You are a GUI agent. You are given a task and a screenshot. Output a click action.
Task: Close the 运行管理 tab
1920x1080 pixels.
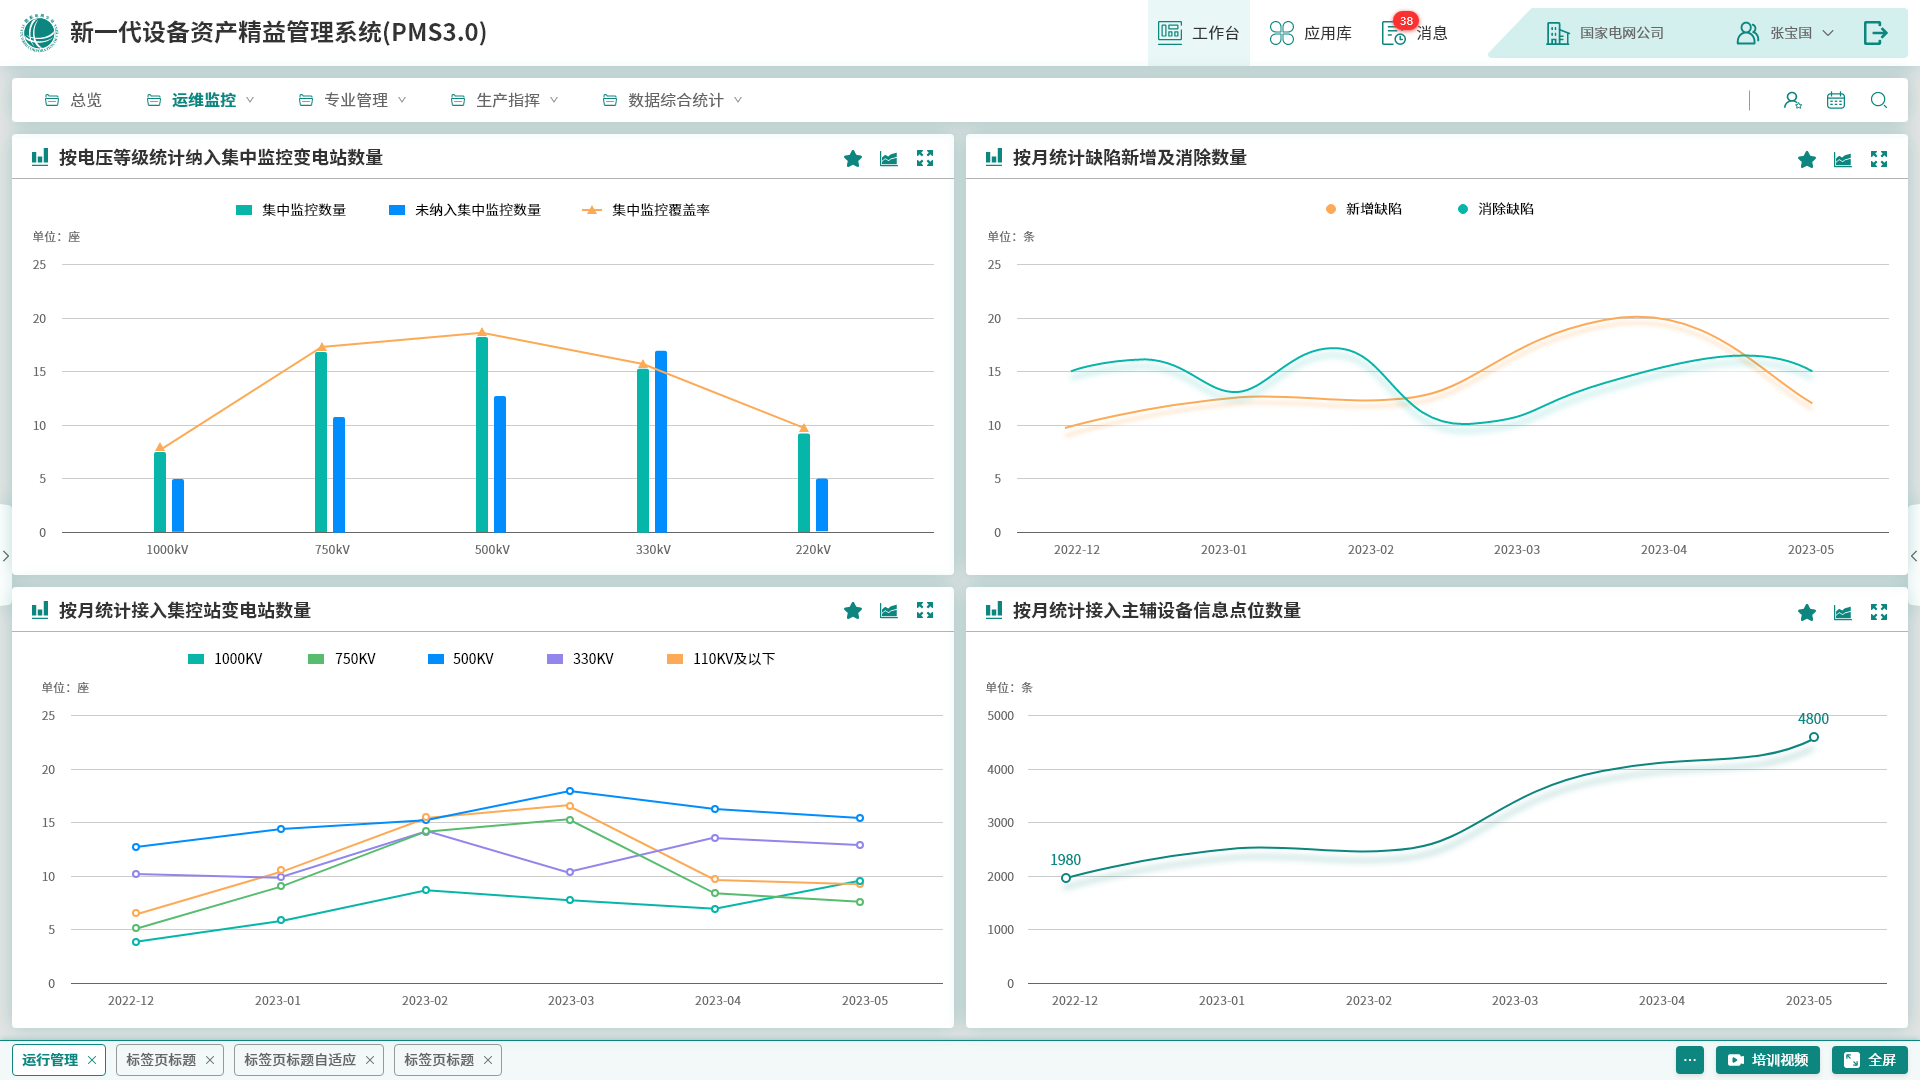coord(92,1060)
